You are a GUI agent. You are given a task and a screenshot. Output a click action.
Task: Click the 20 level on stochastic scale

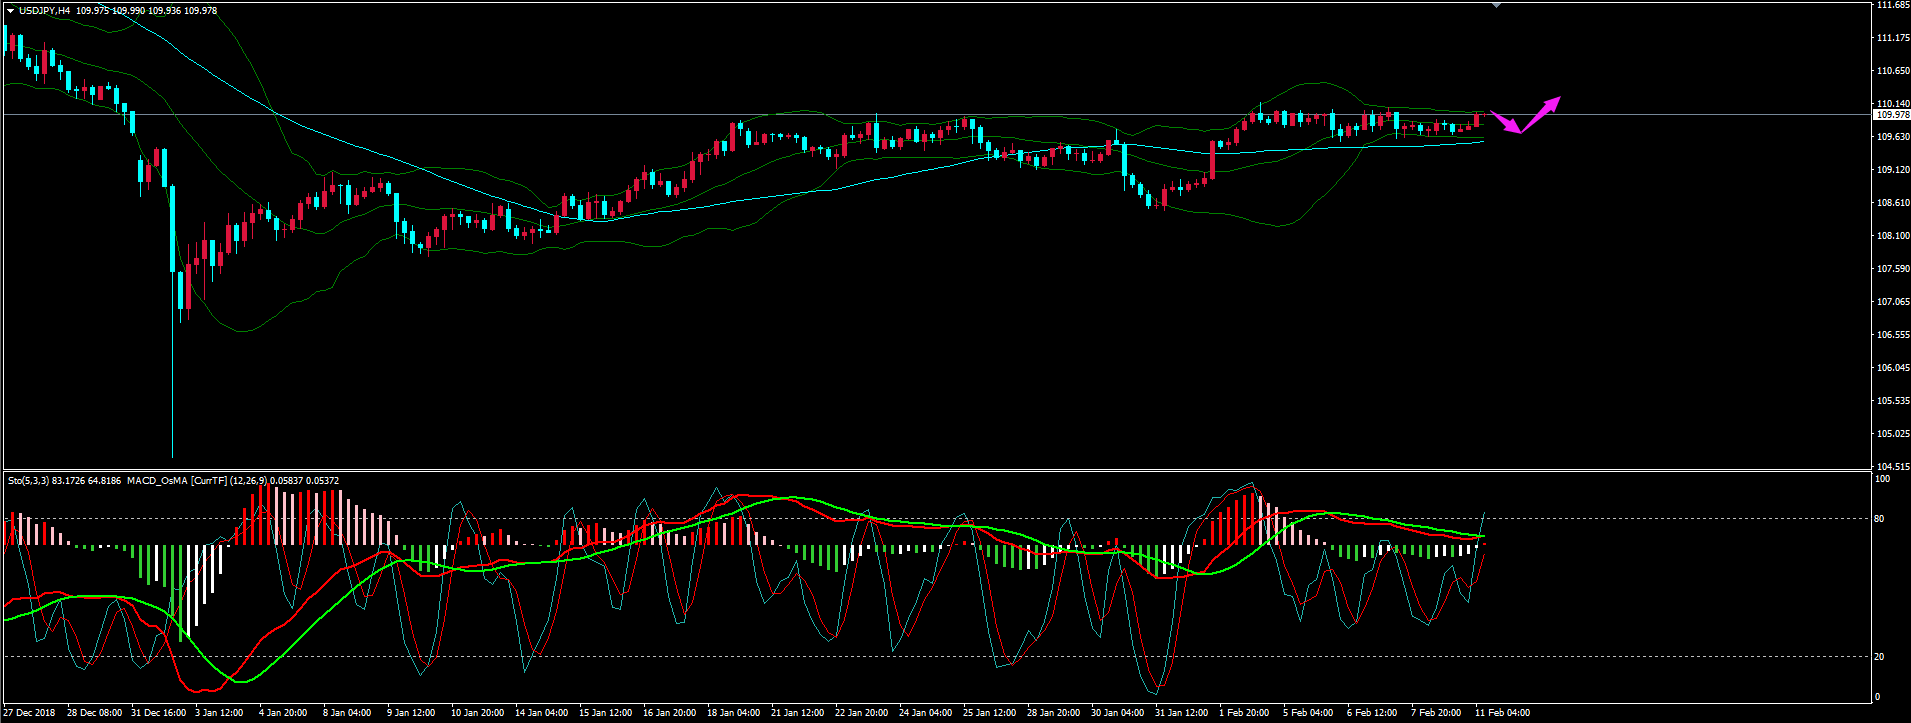point(1880,657)
